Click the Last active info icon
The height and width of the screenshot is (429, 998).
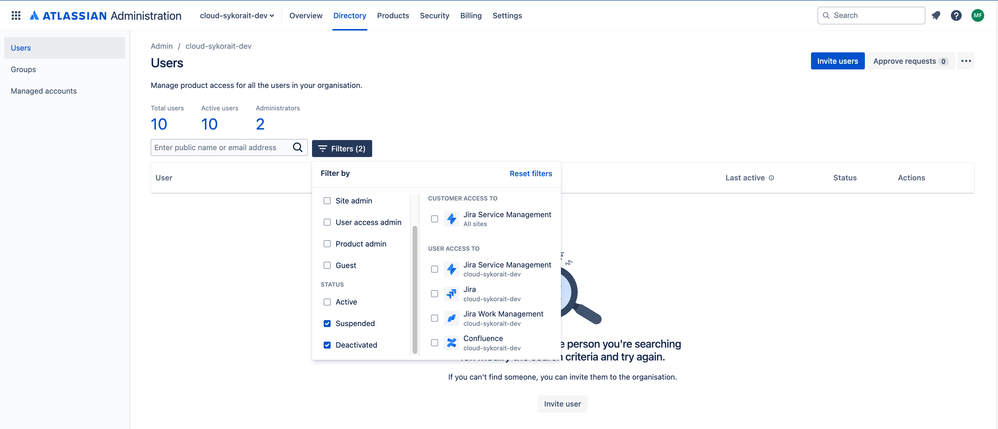click(x=771, y=178)
